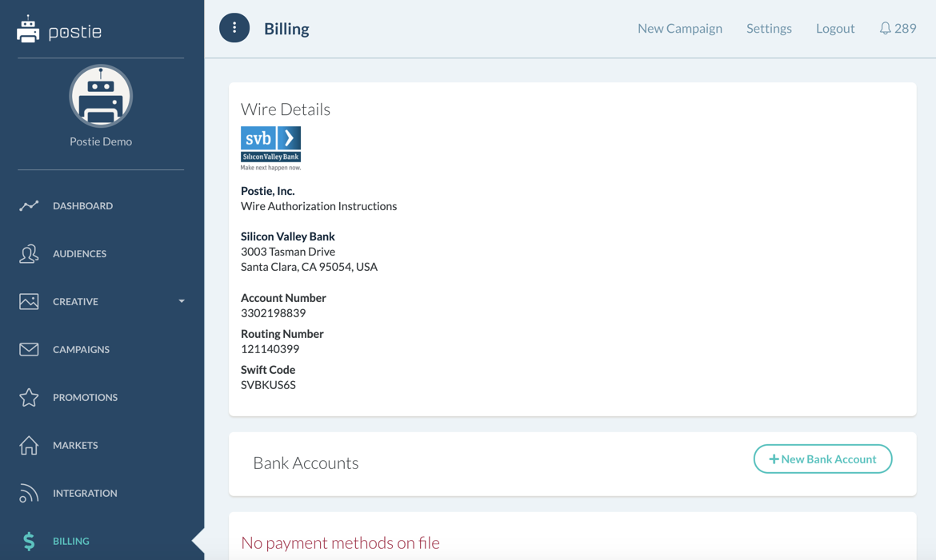The image size is (936, 560).
Task: Click Logout in the top bar
Action: [x=835, y=28]
